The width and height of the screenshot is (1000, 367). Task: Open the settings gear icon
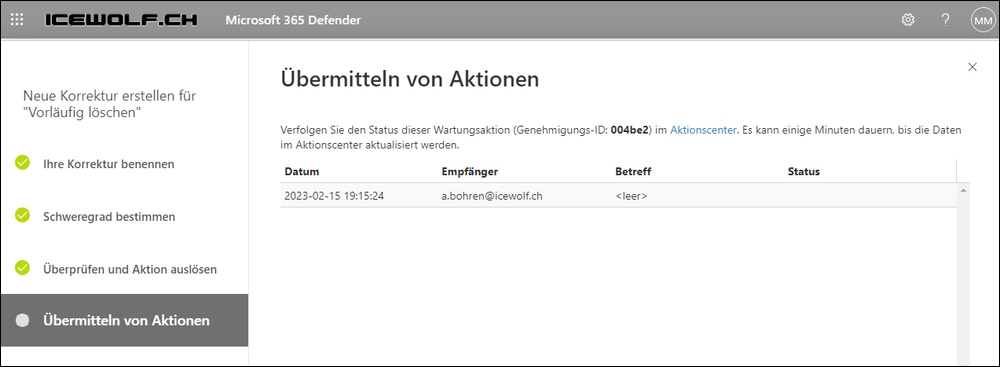click(x=908, y=20)
